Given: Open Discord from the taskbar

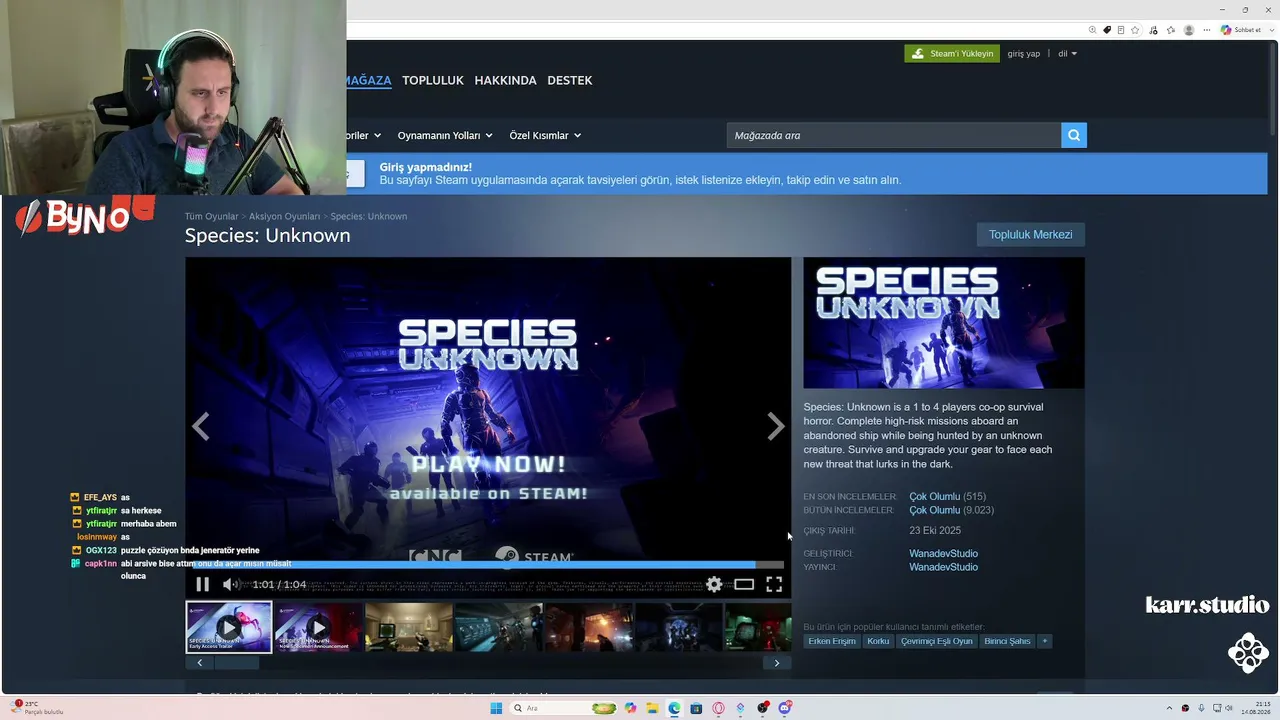Looking at the screenshot, I should point(785,708).
